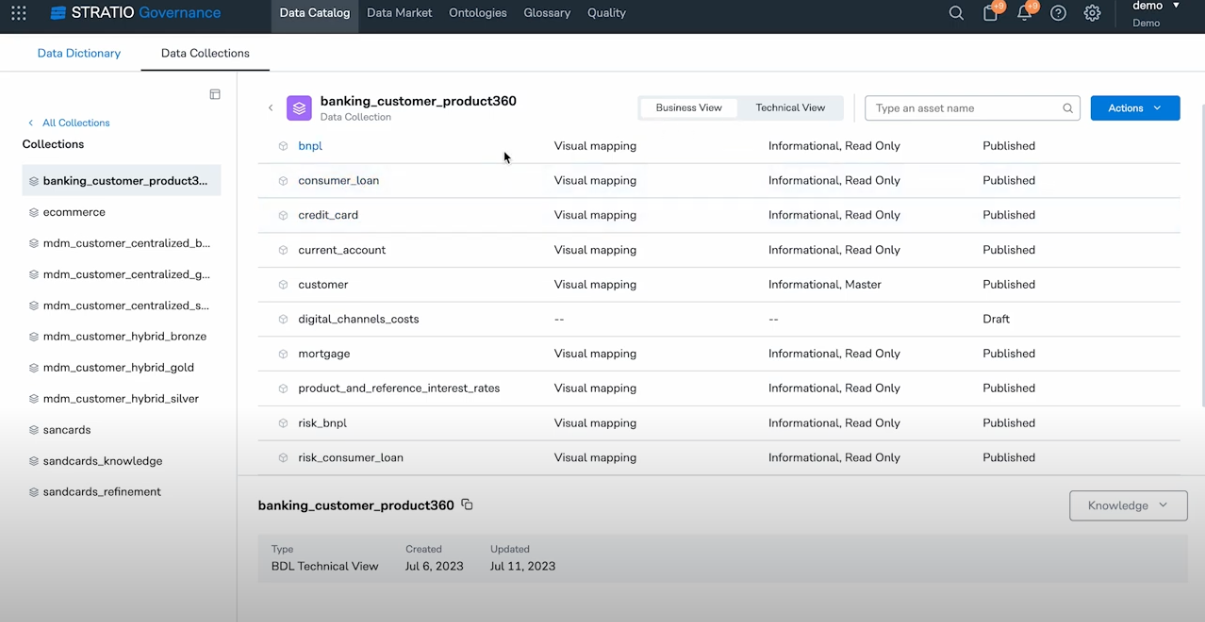Collapse the sidebar panel layout icon

click(214, 94)
